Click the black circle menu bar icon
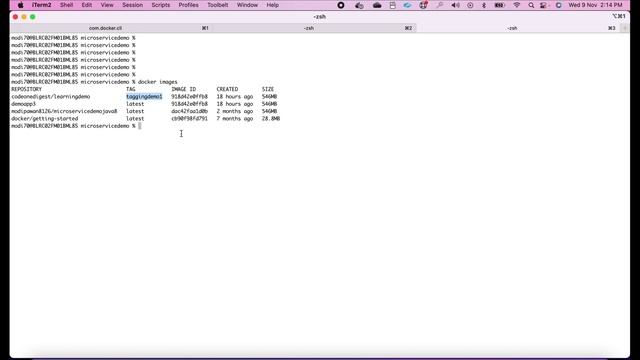The image size is (640, 360). point(341,5)
